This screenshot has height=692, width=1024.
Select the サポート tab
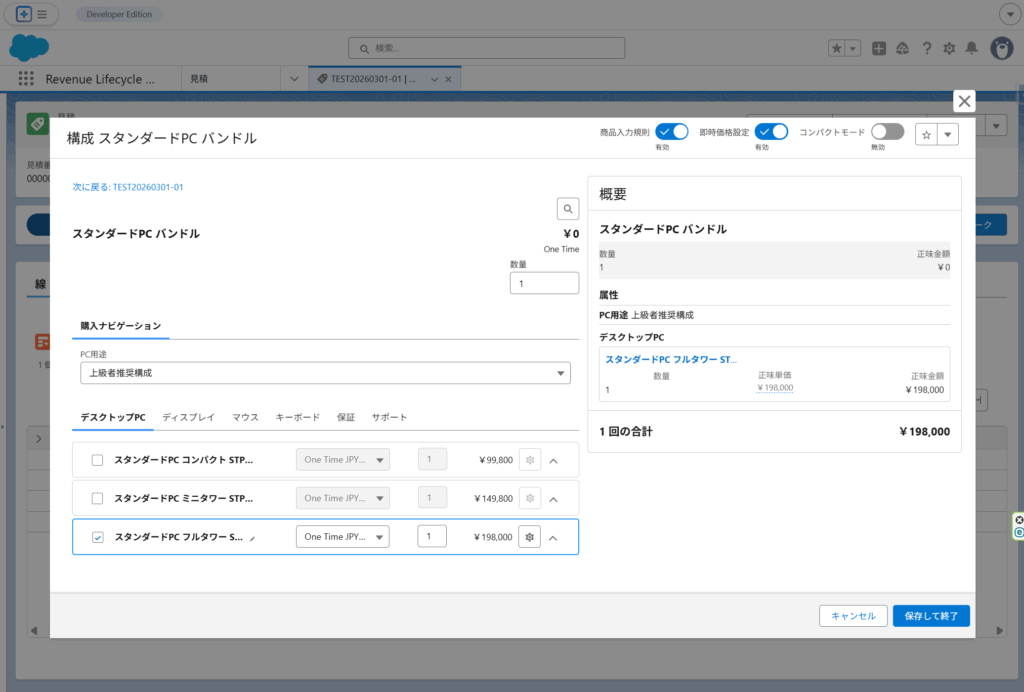[389, 417]
